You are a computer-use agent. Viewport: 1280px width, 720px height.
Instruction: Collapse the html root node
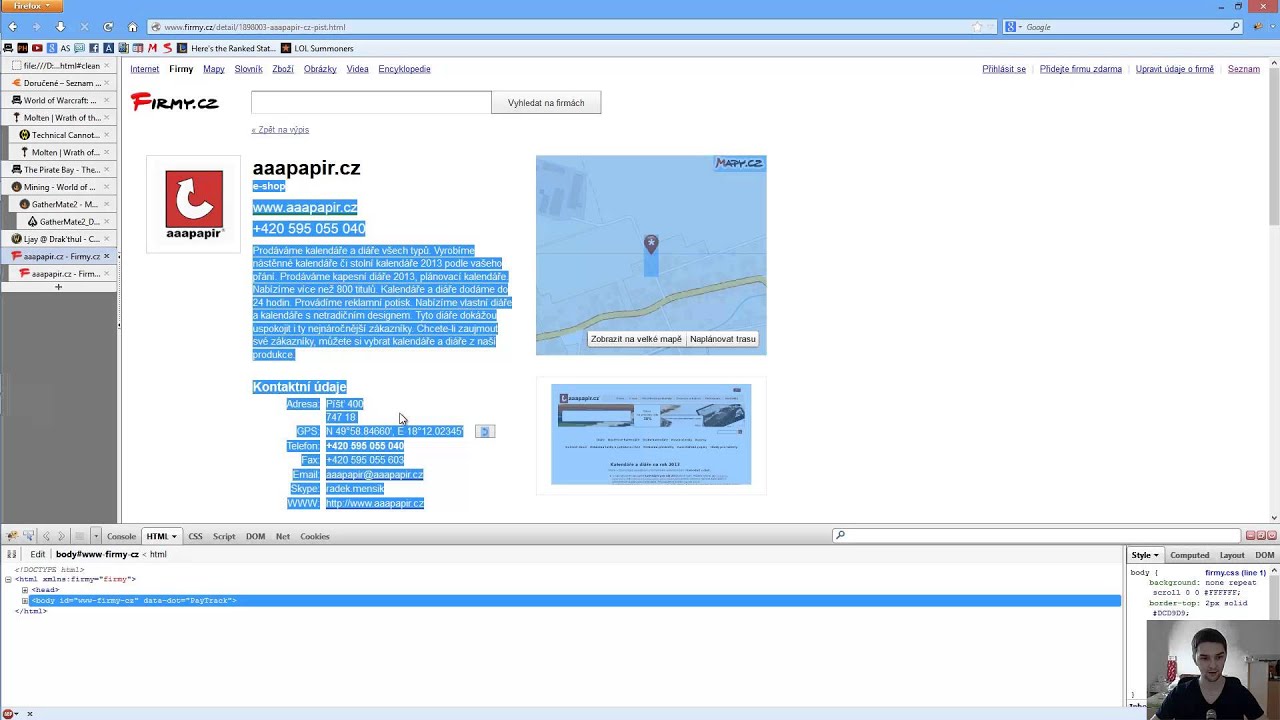pyautogui.click(x=8, y=579)
